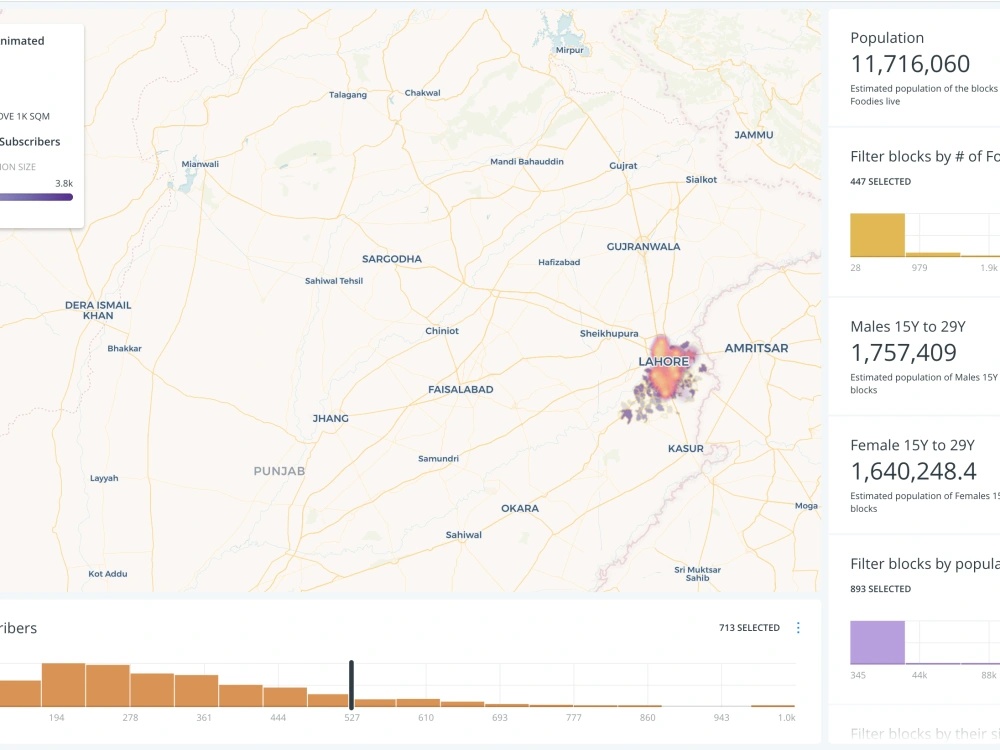Click the histogram bar above 444
This screenshot has width=1000, height=750.
coord(285,696)
